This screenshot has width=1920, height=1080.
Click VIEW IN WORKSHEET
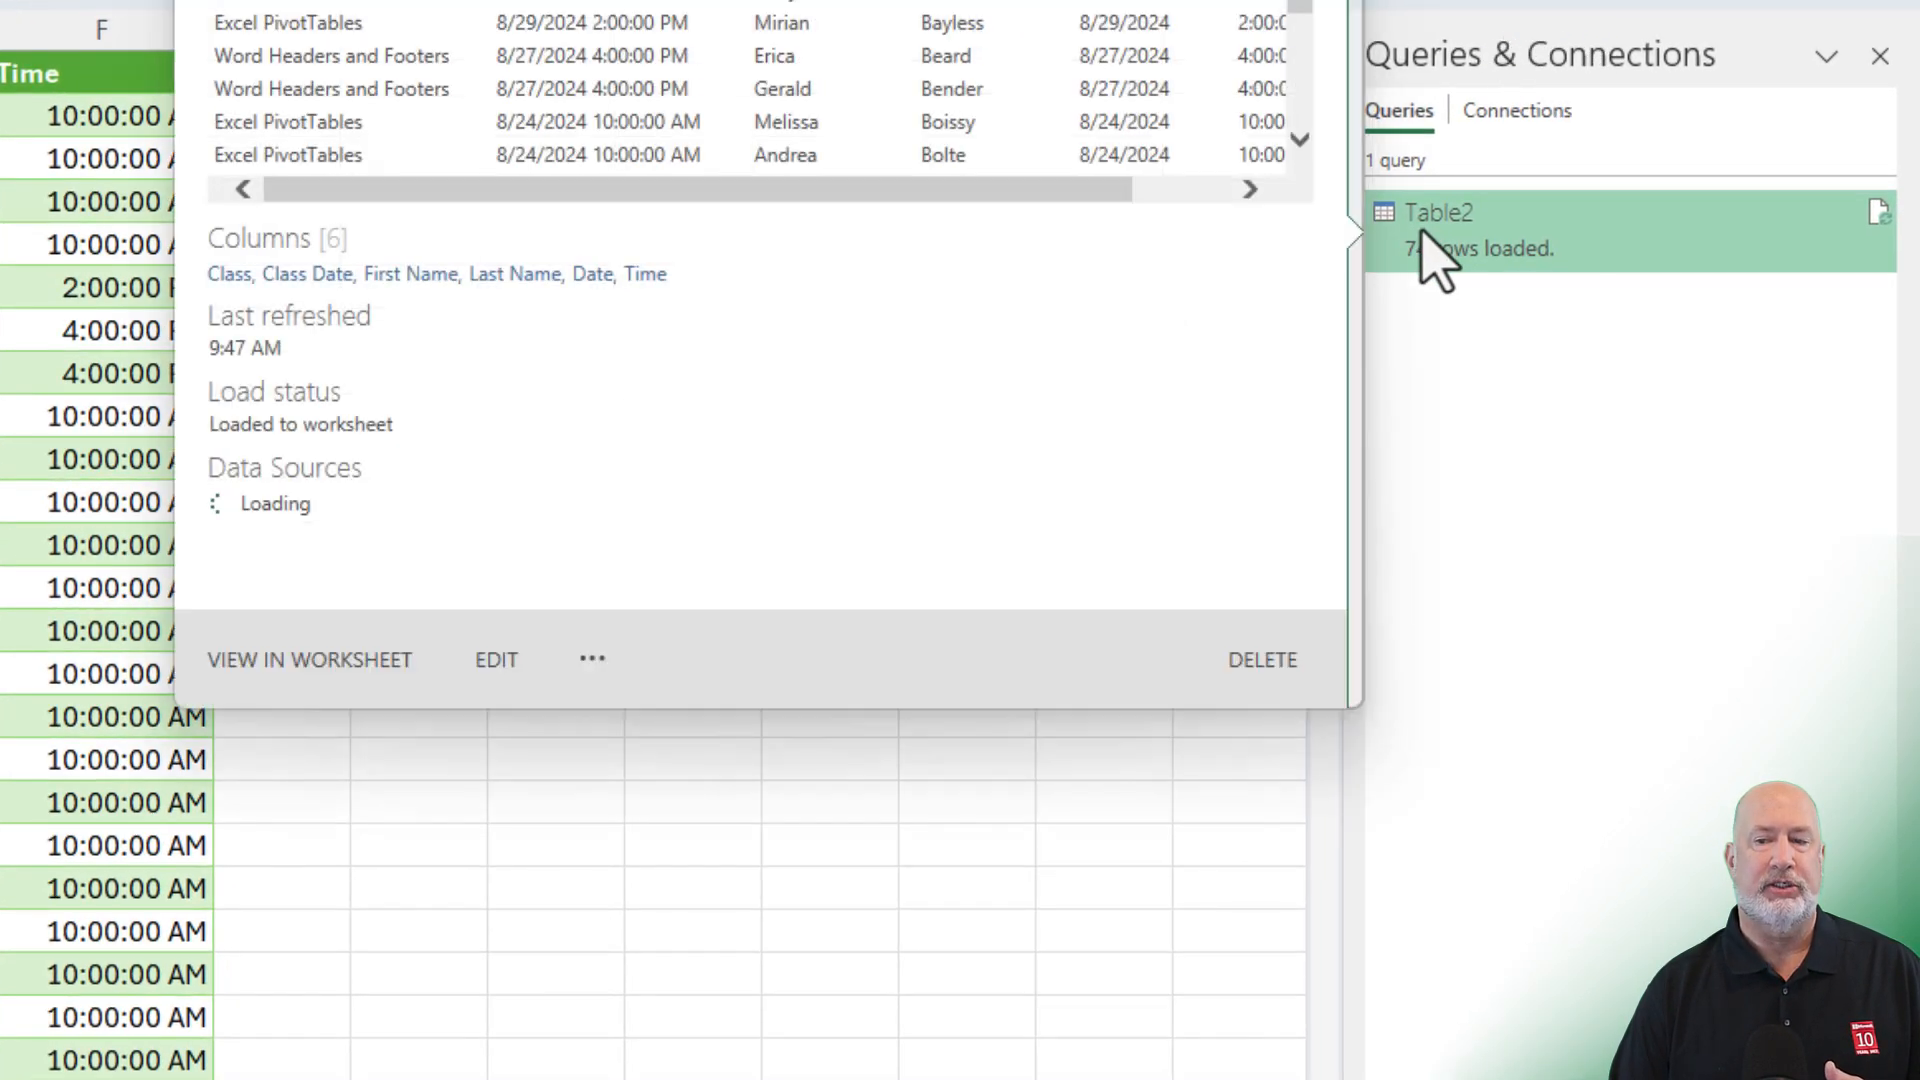(309, 659)
